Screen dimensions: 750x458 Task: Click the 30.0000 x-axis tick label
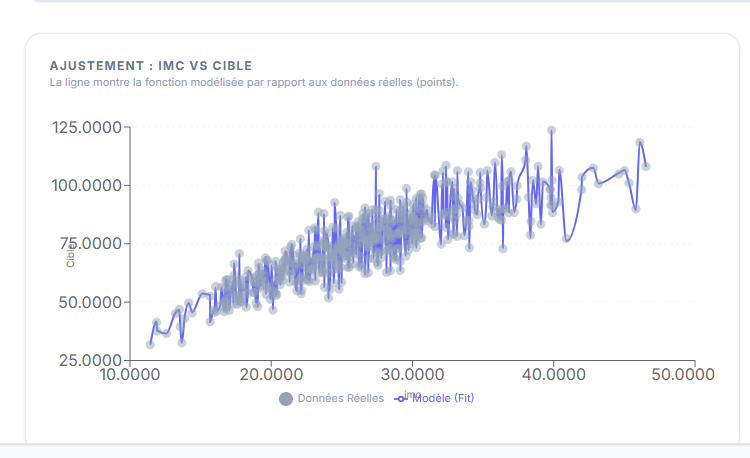[412, 374]
